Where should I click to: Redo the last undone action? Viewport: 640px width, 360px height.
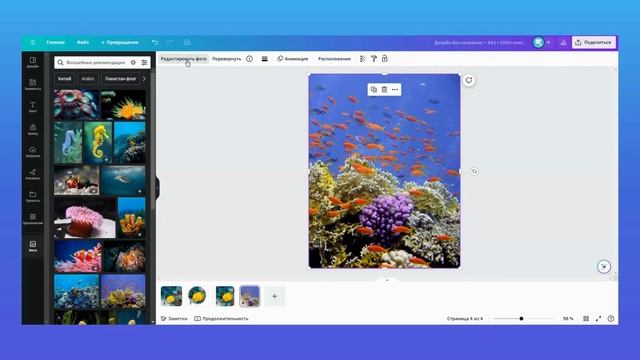[x=170, y=42]
